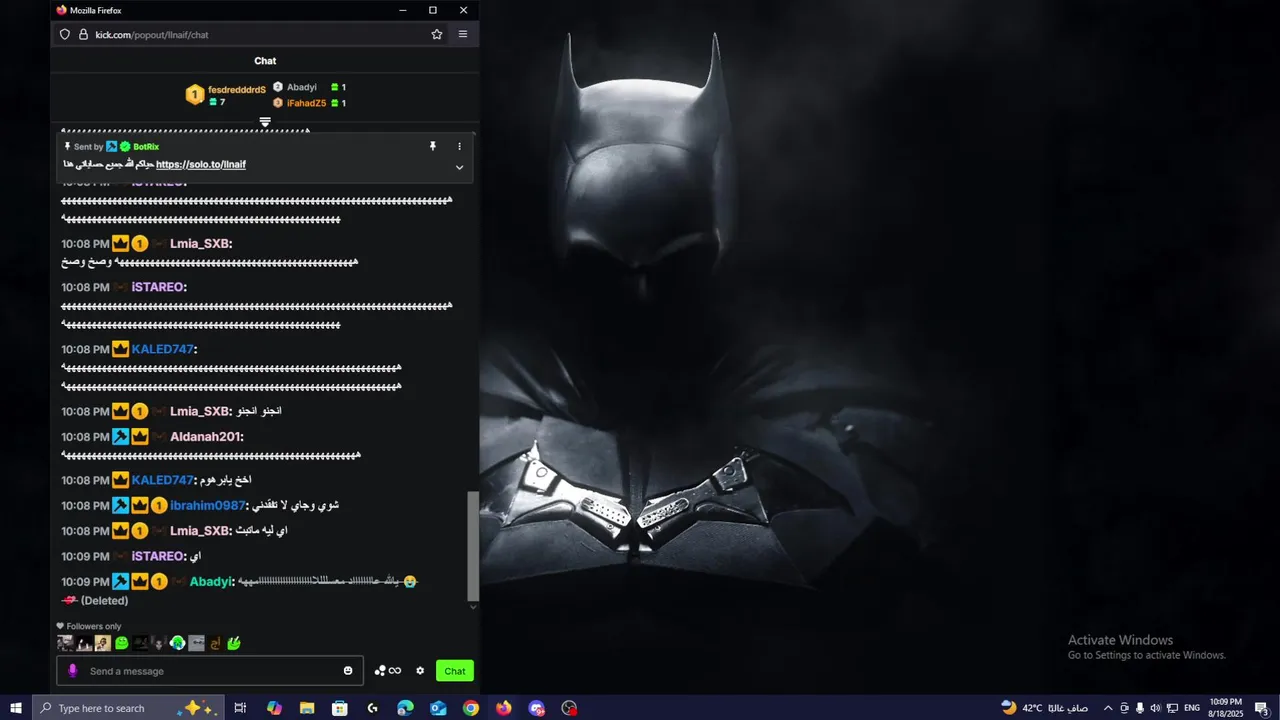Open iSTAREO username at 10:09 PM

[158, 556]
